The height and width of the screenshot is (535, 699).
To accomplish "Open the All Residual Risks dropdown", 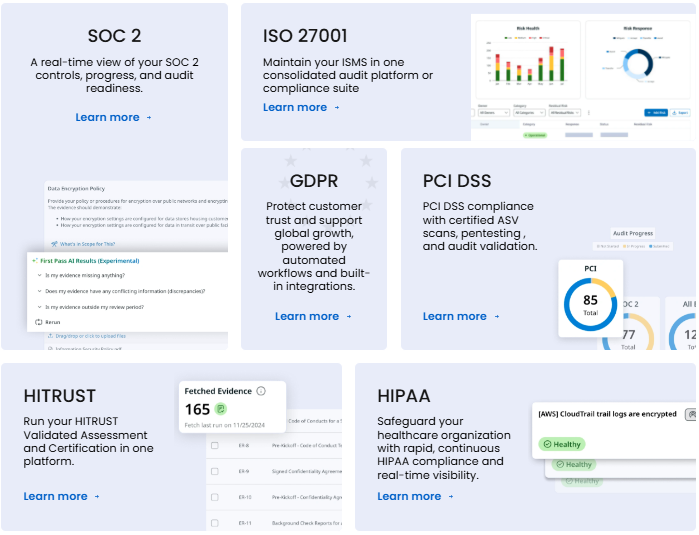I will pos(565,113).
